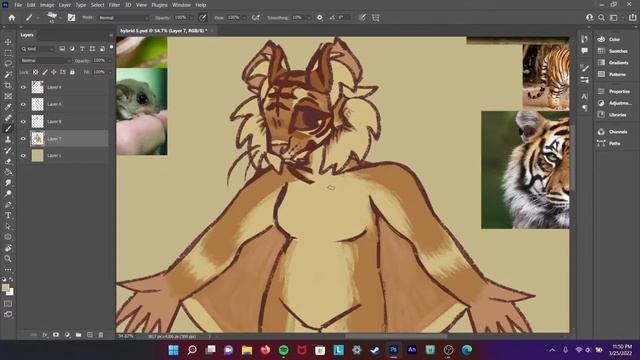Toggle Quick Mask mode
The width and height of the screenshot is (640, 360).
pos(8,303)
